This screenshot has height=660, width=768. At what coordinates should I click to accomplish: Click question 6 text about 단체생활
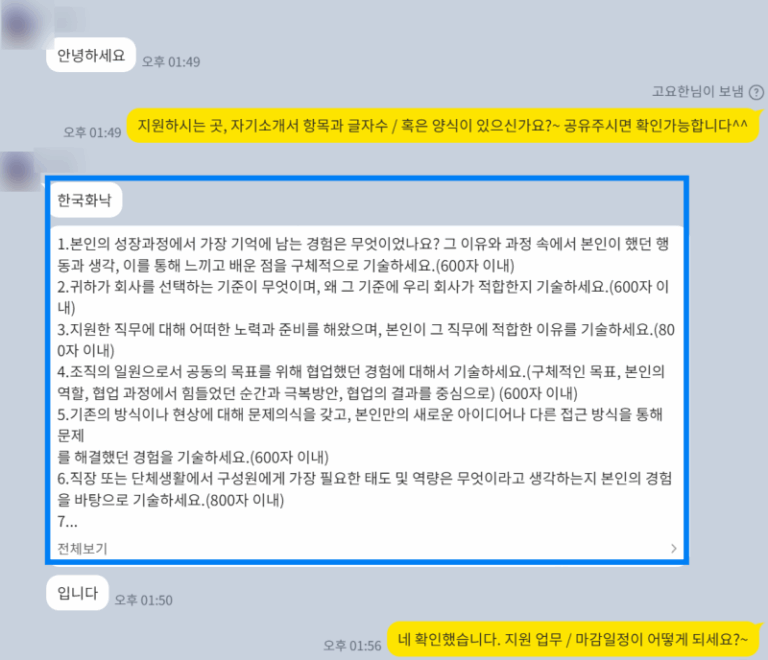click(364, 489)
